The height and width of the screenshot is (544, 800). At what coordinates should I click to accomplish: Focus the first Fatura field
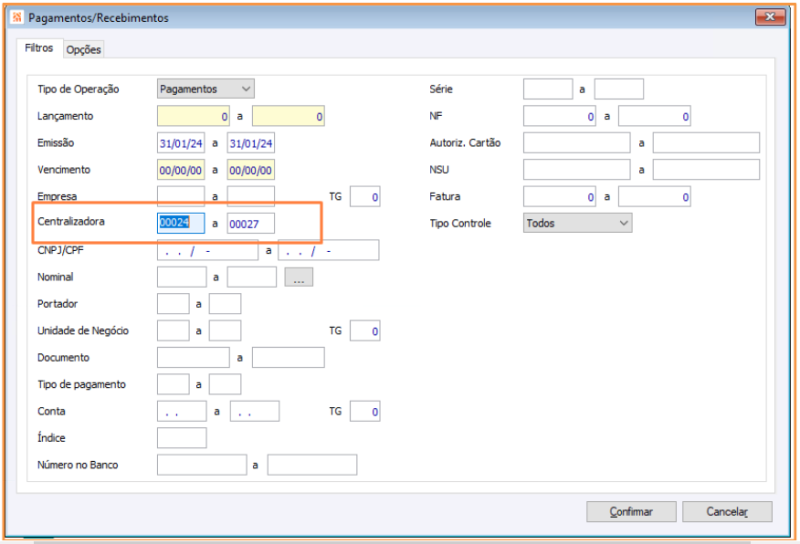[x=560, y=197]
